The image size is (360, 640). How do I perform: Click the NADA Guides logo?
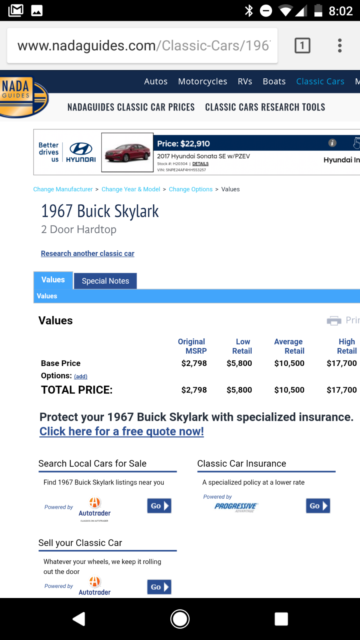pyautogui.click(x=24, y=96)
